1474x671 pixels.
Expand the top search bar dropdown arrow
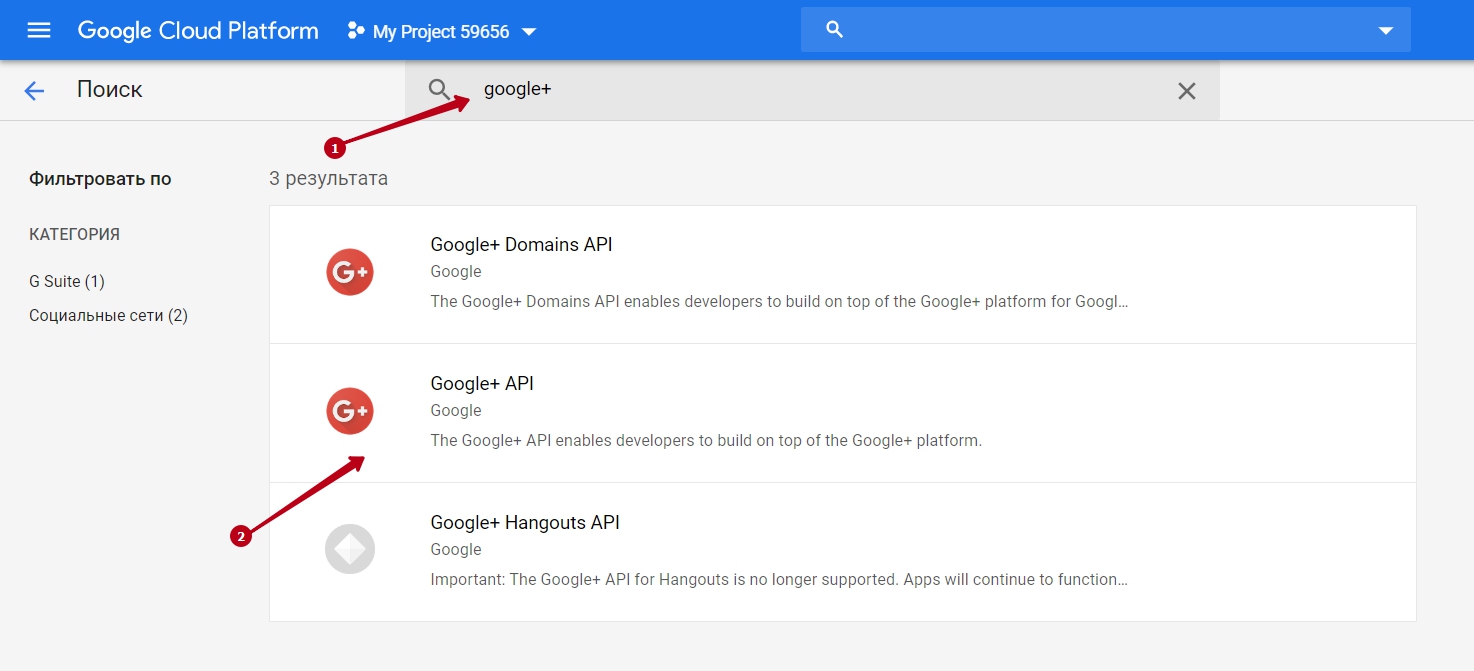click(x=1386, y=31)
